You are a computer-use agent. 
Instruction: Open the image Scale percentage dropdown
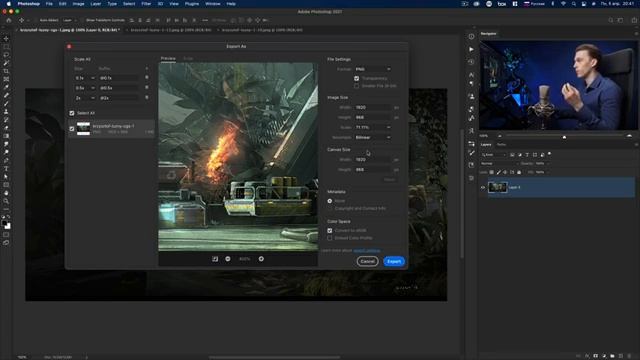373,127
